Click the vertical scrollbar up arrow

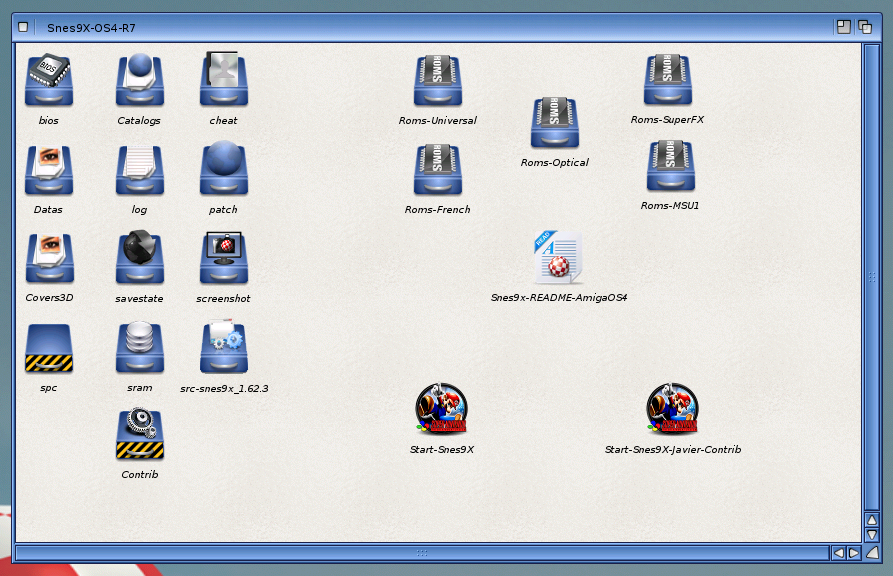871,521
